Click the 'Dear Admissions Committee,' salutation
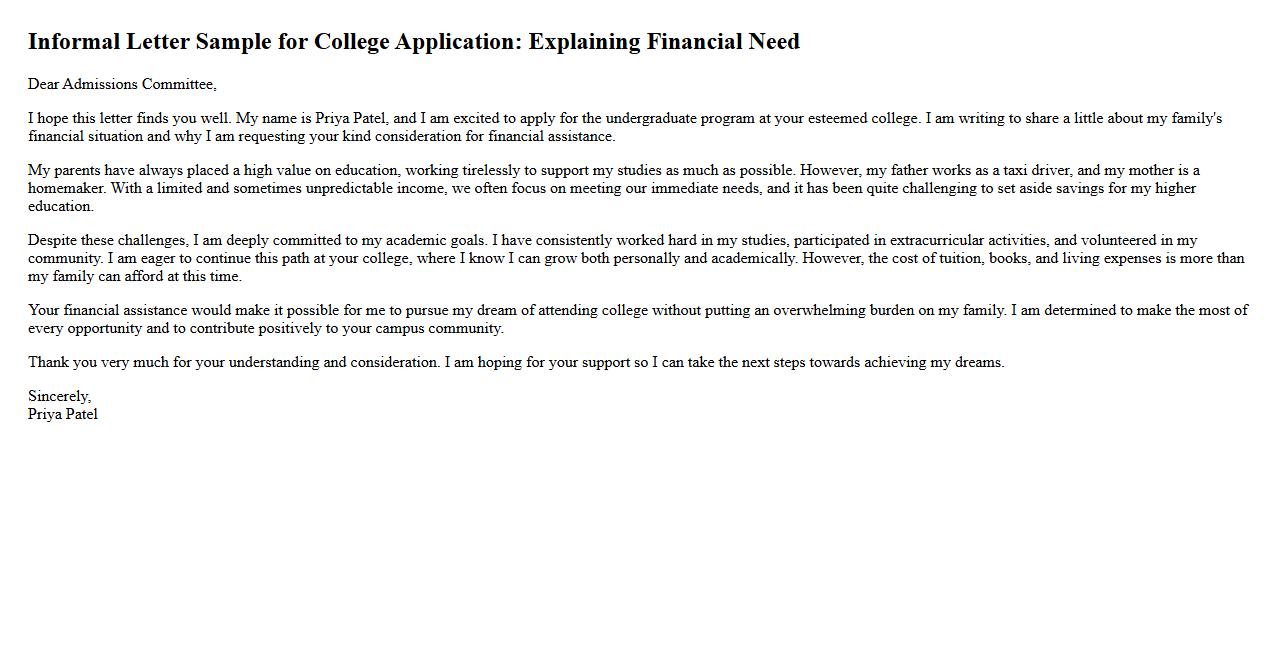1278x650 pixels. point(122,84)
